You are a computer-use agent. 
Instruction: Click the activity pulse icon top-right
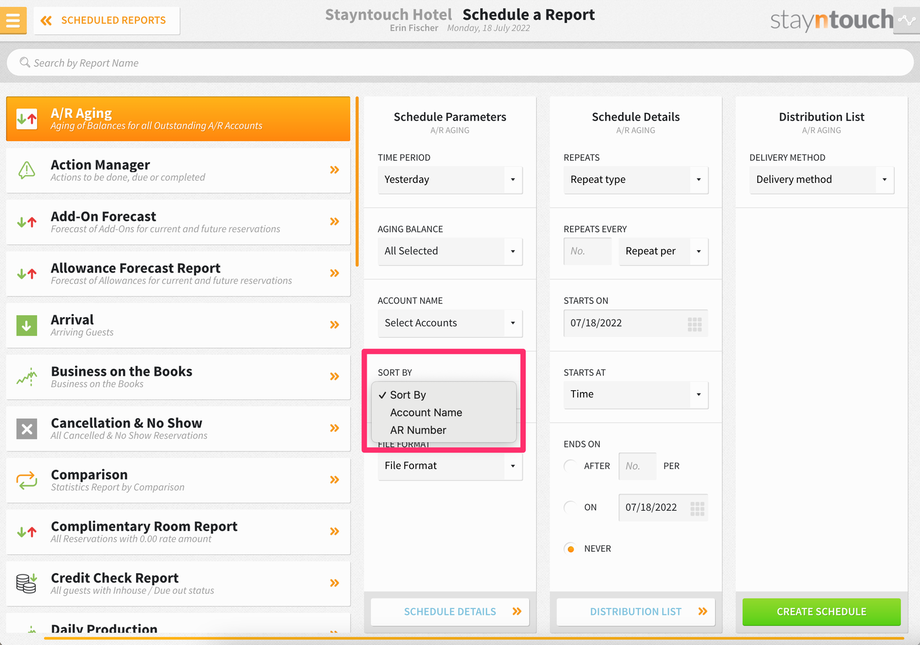[908, 21]
